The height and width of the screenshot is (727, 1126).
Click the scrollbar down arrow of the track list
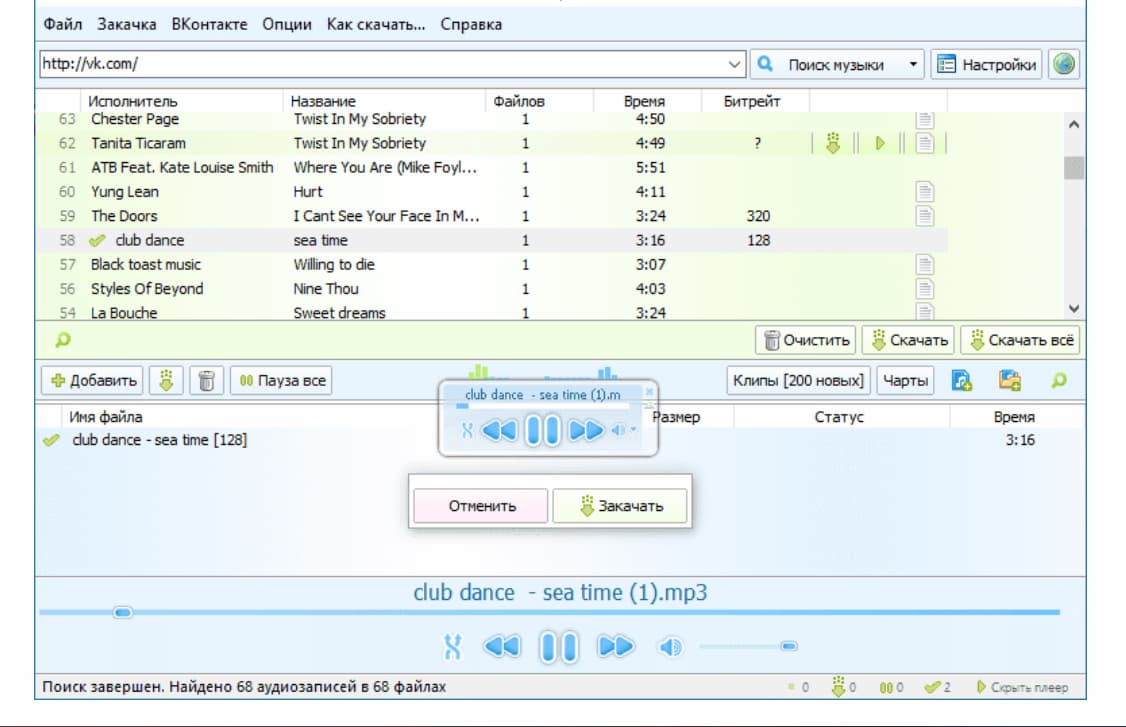point(1074,308)
